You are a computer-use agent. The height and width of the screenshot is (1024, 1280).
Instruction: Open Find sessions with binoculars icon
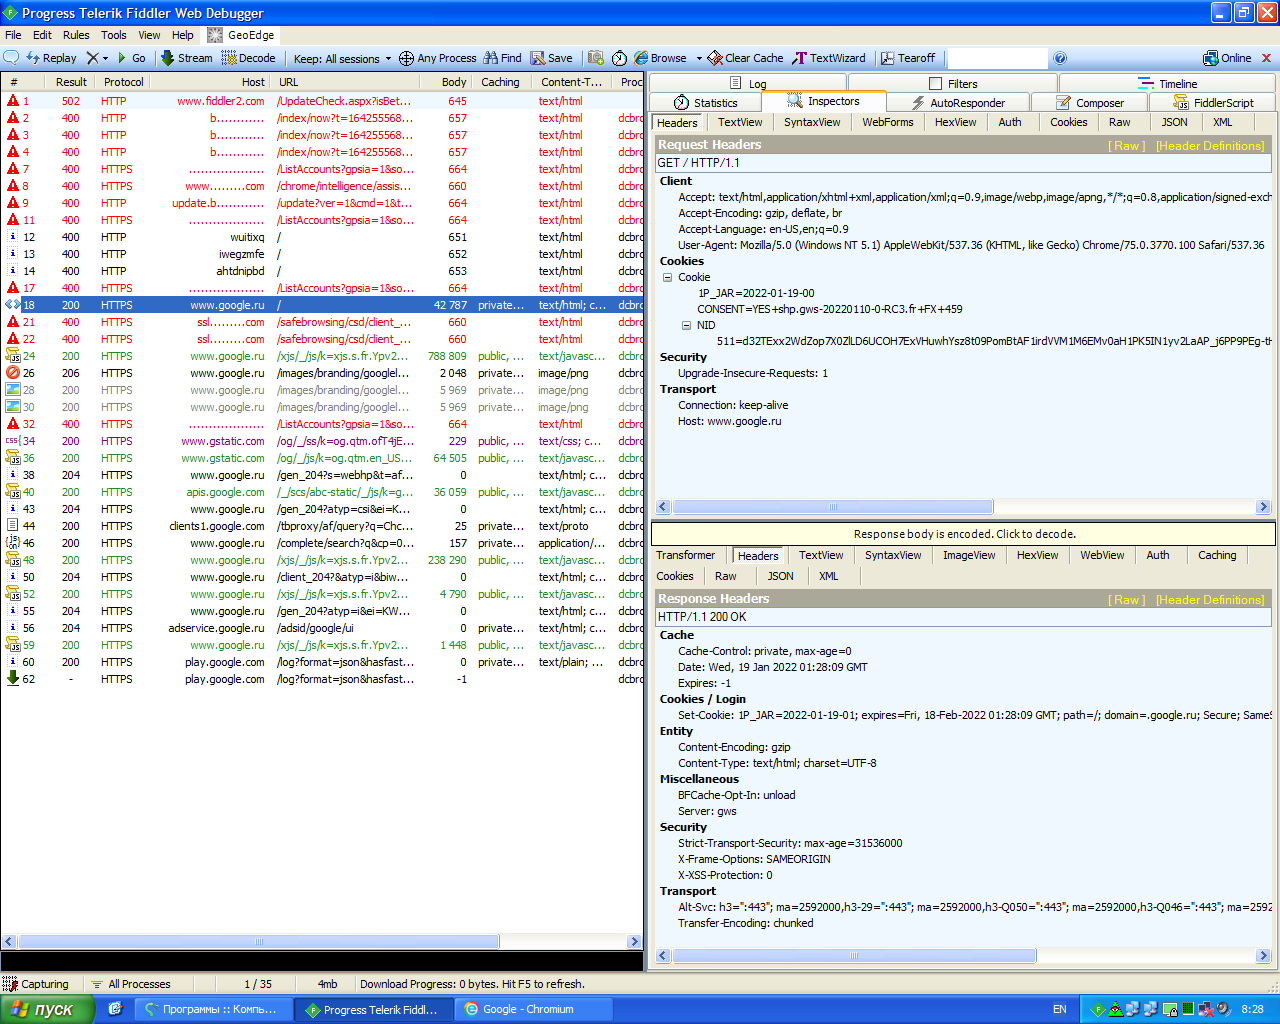pyautogui.click(x=503, y=58)
